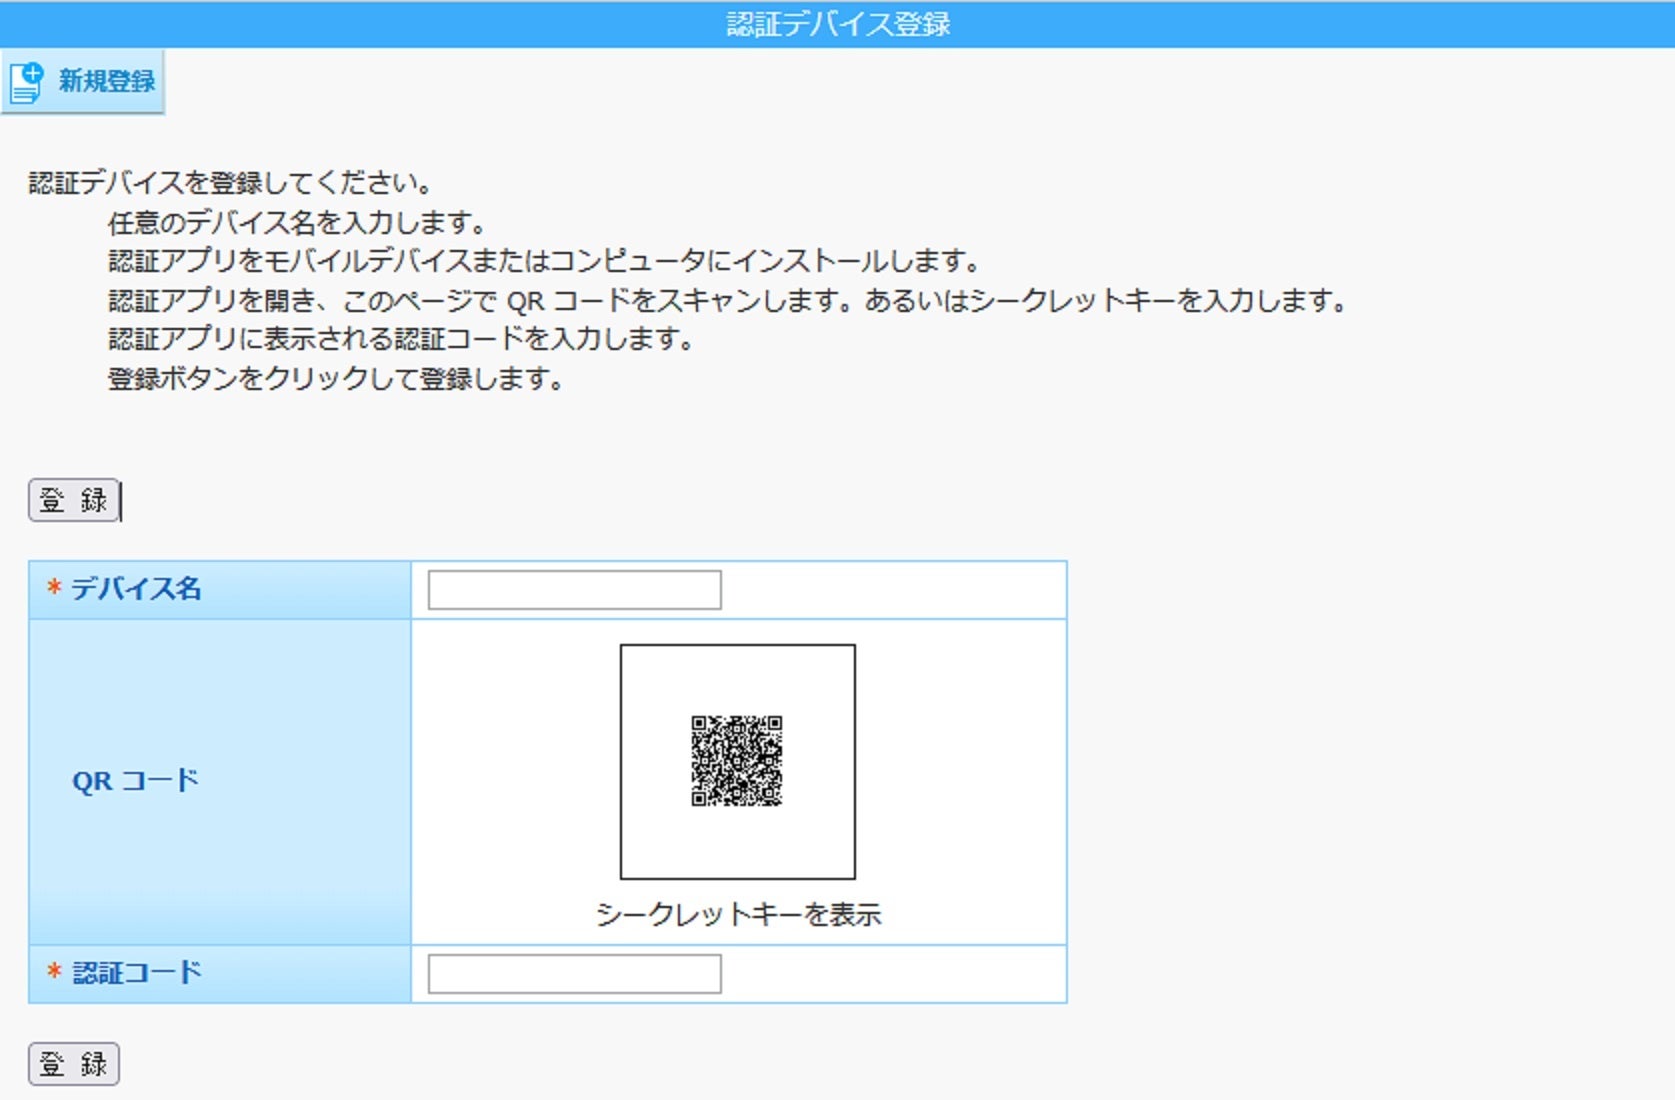Click the instruction 認証アプリに表示される認証コードを入力します。
Screen dimensions: 1675x1100
pos(402,339)
